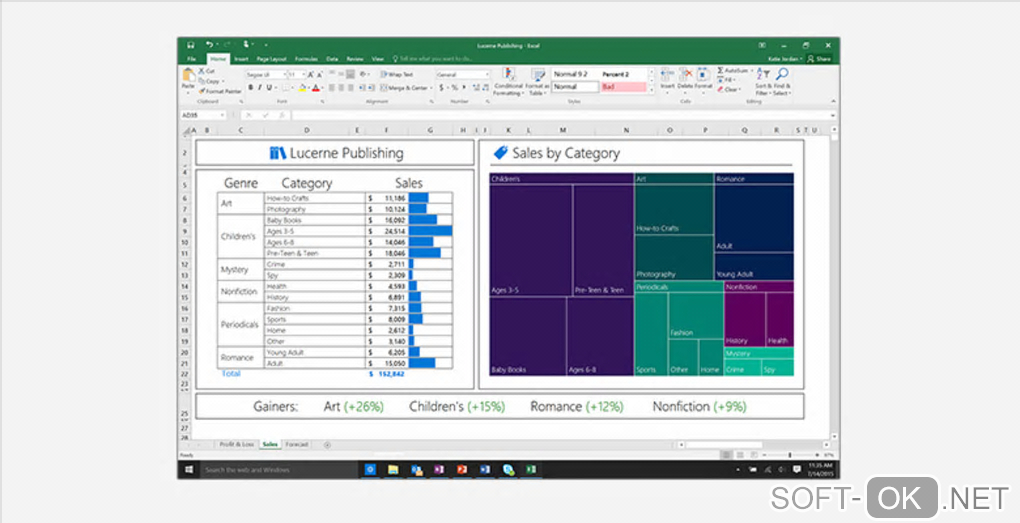1020x523 pixels.
Task: Open Format as Table
Action: [x=537, y=82]
